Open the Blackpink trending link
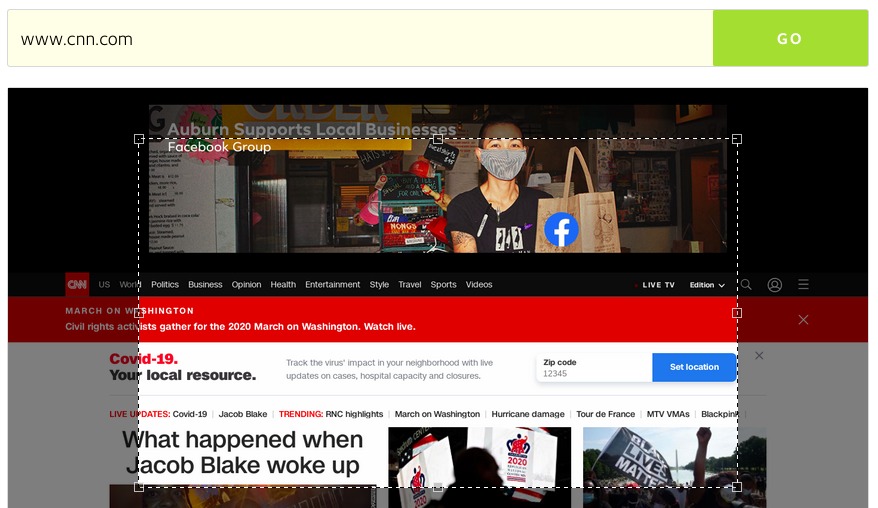Image resolution: width=878 pixels, height=508 pixels. (721, 414)
